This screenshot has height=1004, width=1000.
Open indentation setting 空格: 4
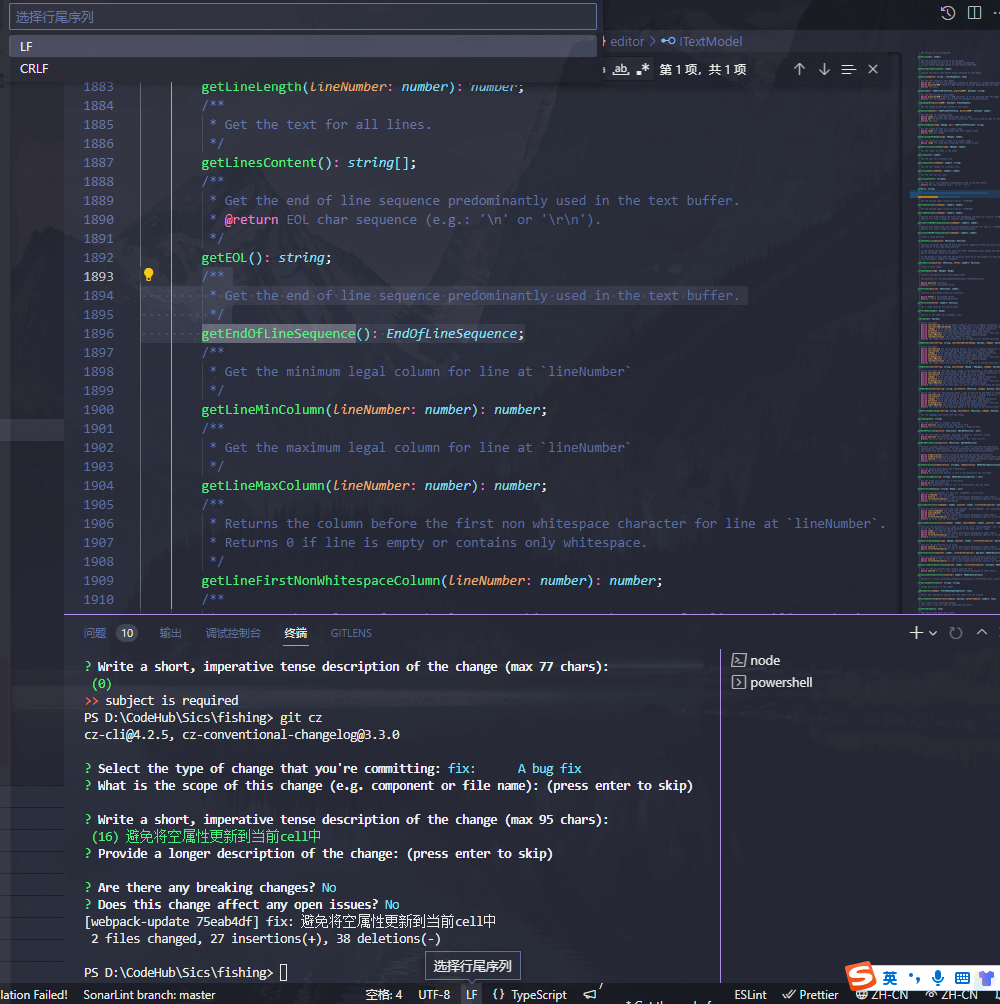(x=383, y=995)
